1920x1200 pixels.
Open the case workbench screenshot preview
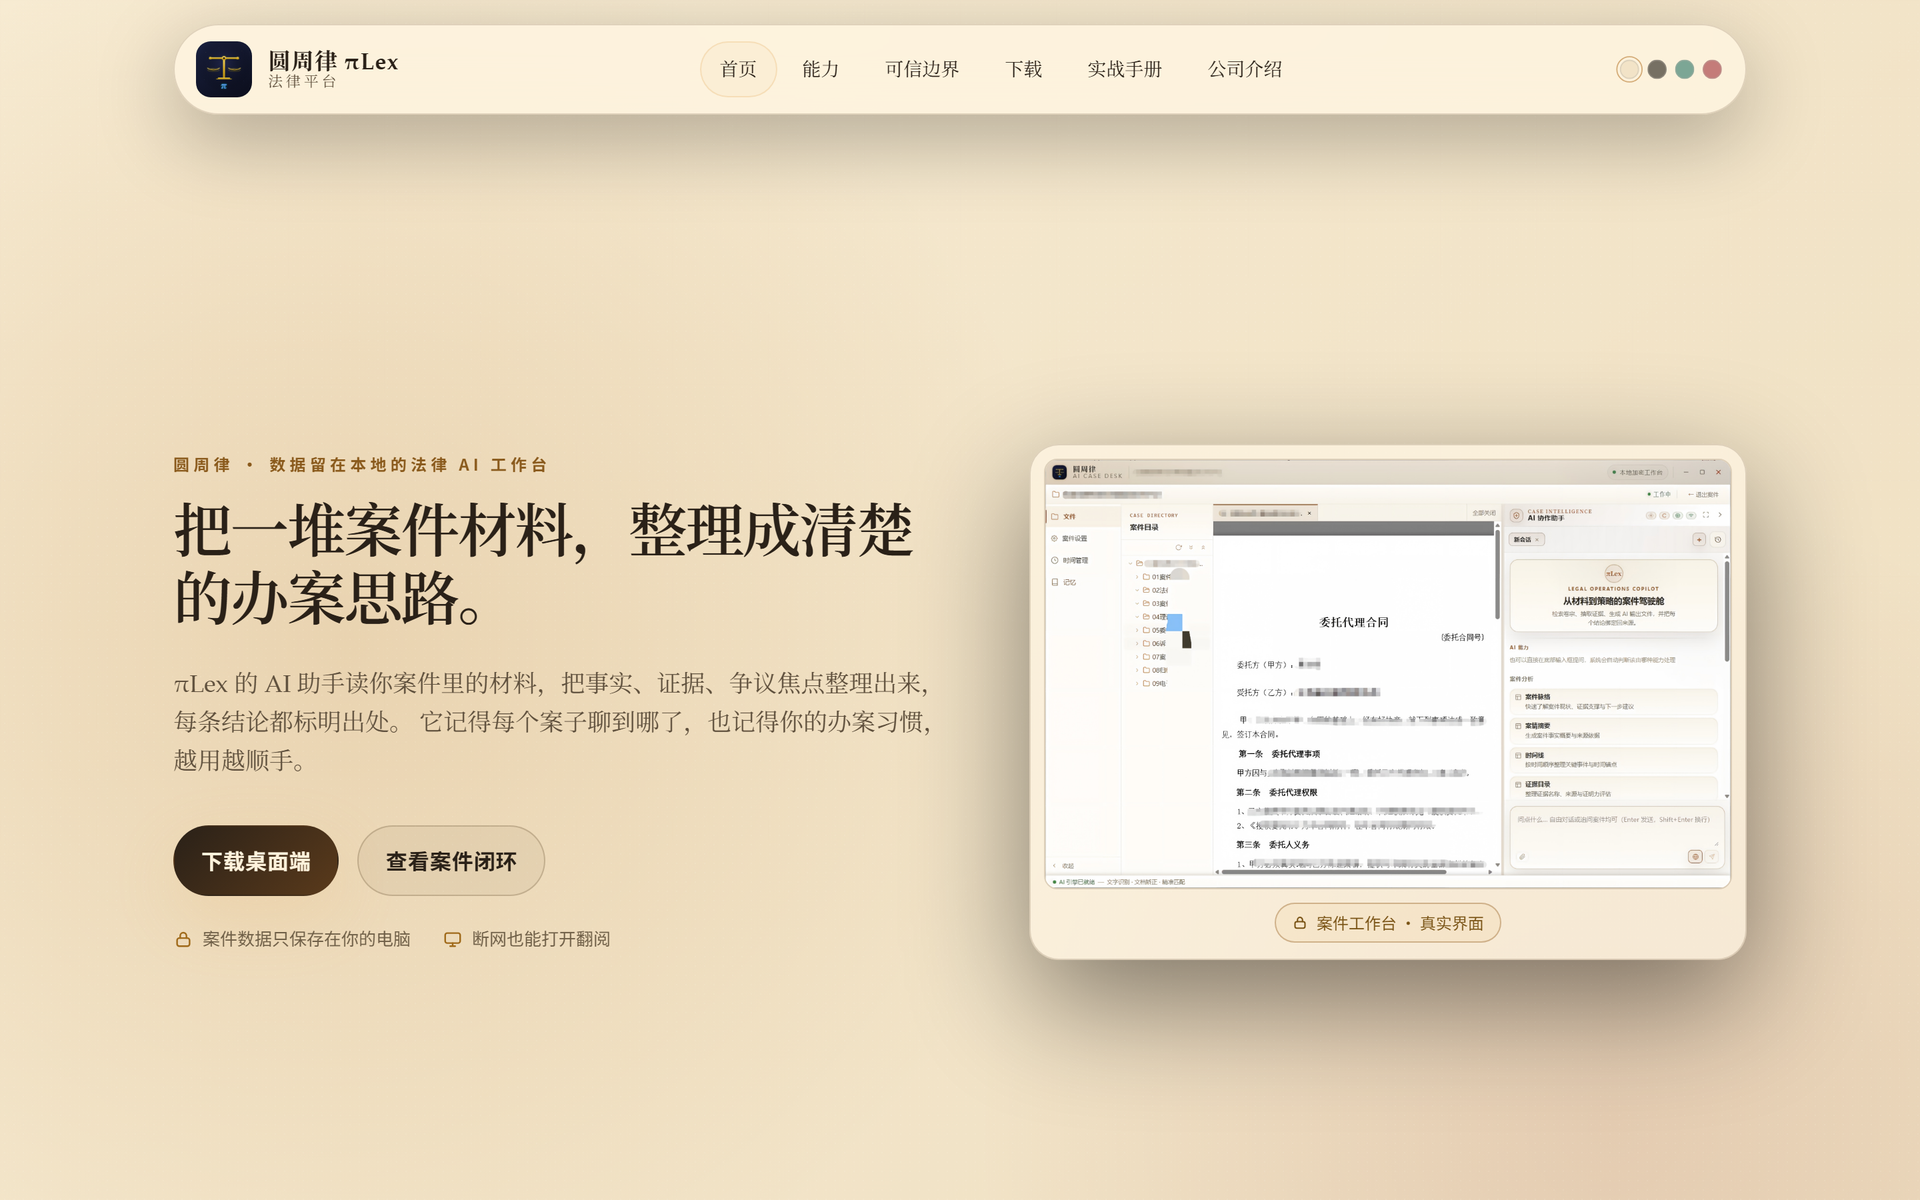click(1388, 674)
